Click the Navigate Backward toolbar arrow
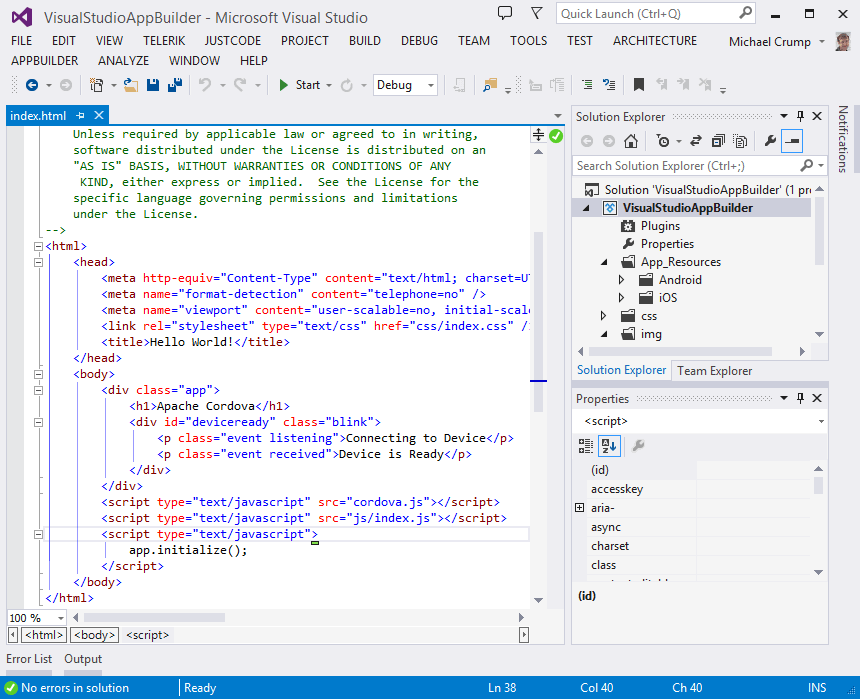Screen dimensions: 860x699 32,86
